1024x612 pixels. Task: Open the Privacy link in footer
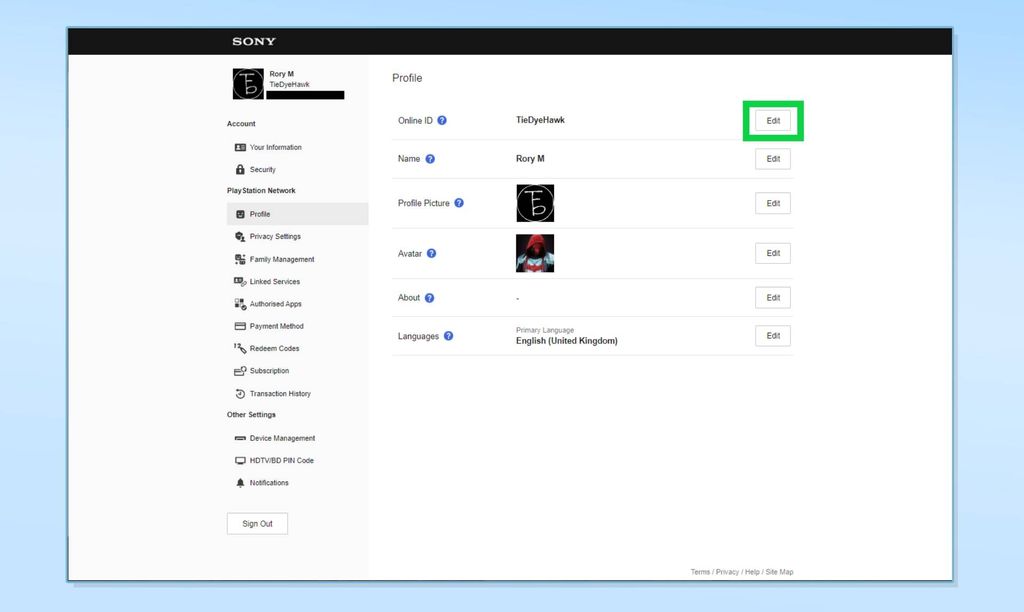[727, 572]
